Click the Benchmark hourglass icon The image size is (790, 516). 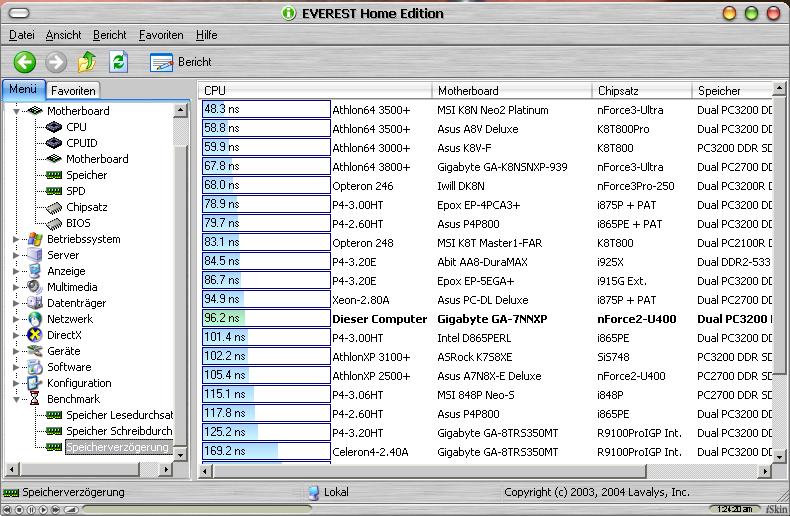pos(34,399)
